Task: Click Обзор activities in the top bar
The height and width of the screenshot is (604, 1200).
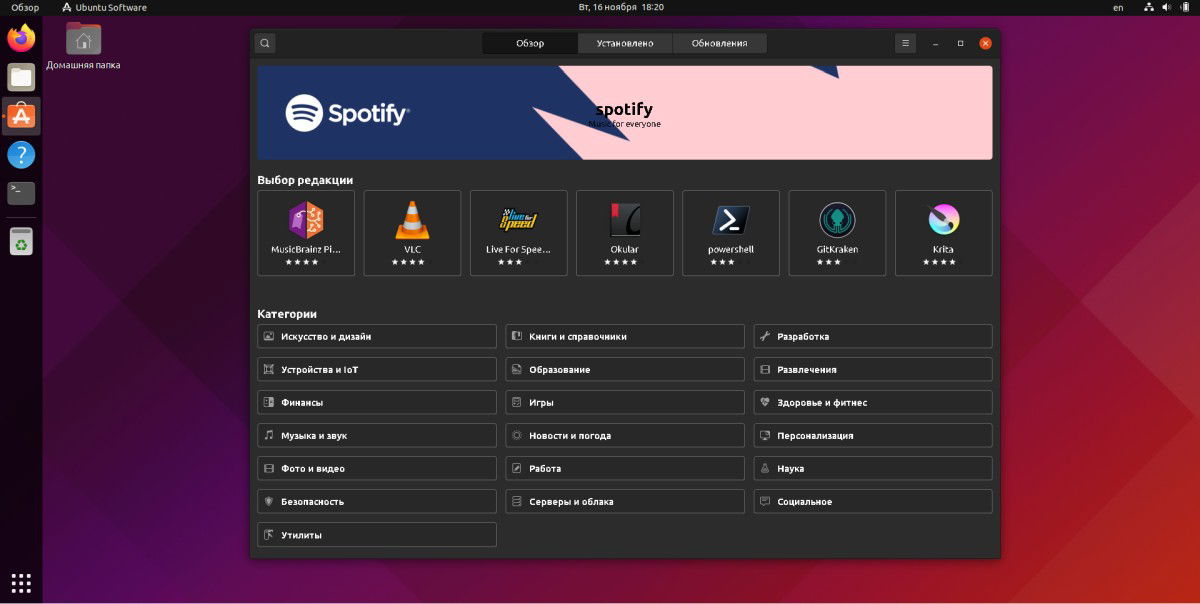Action: (x=24, y=7)
